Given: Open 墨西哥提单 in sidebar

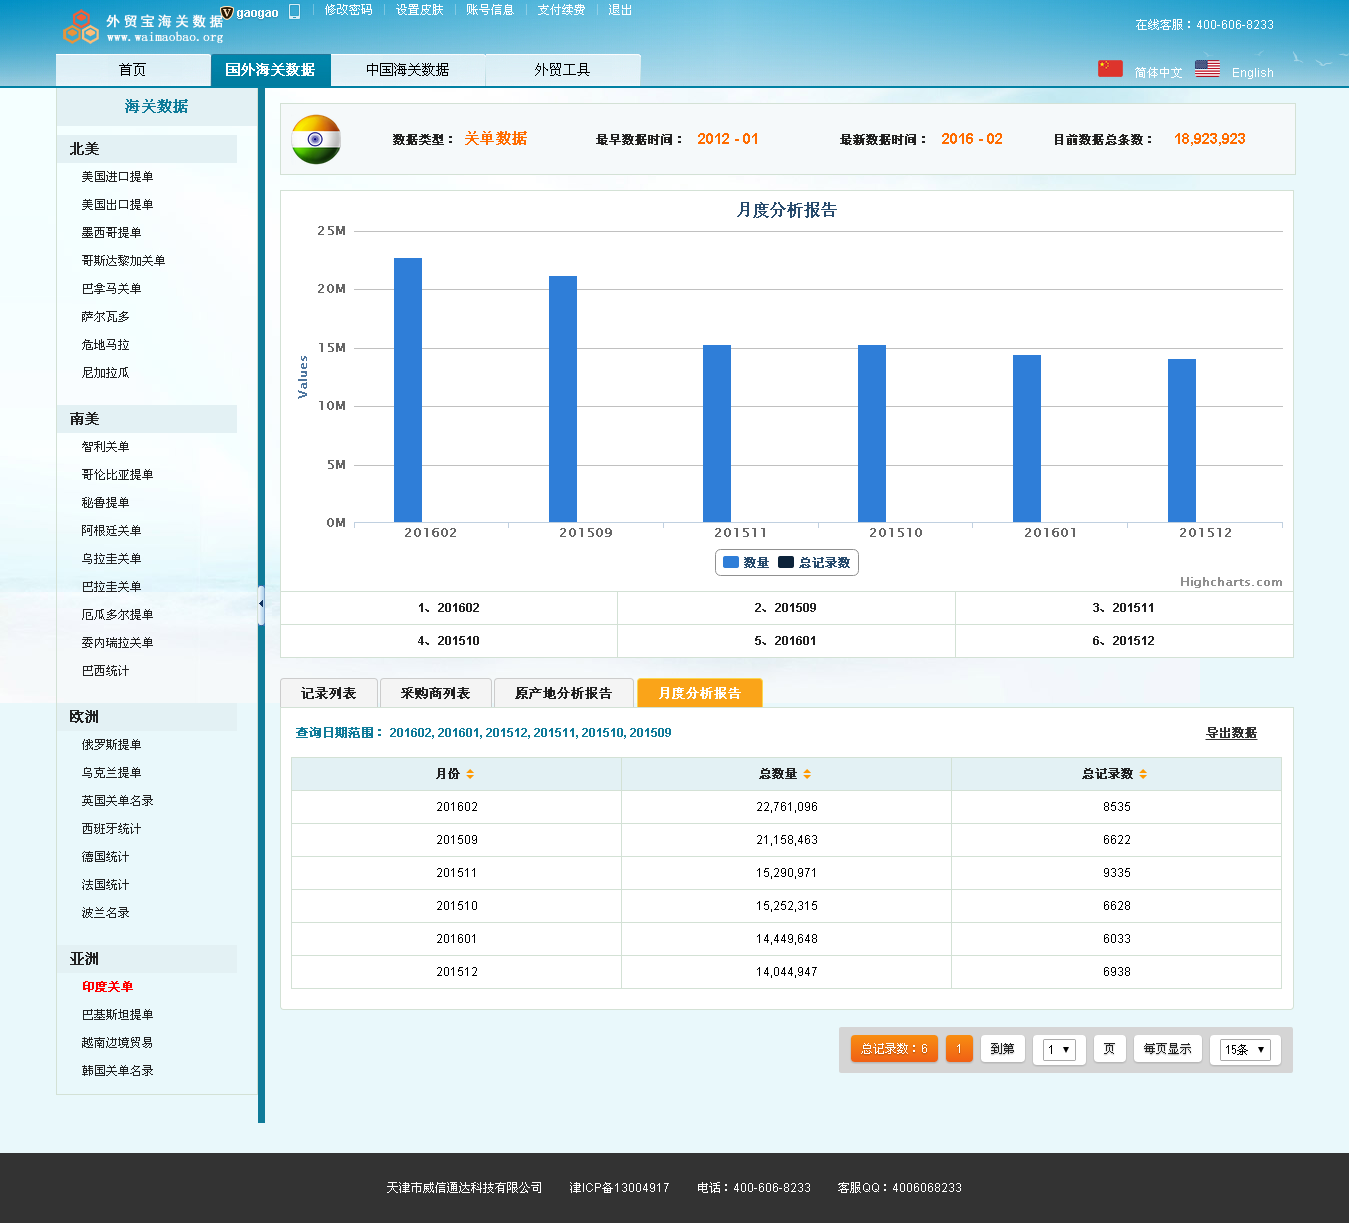Looking at the screenshot, I should tap(111, 233).
